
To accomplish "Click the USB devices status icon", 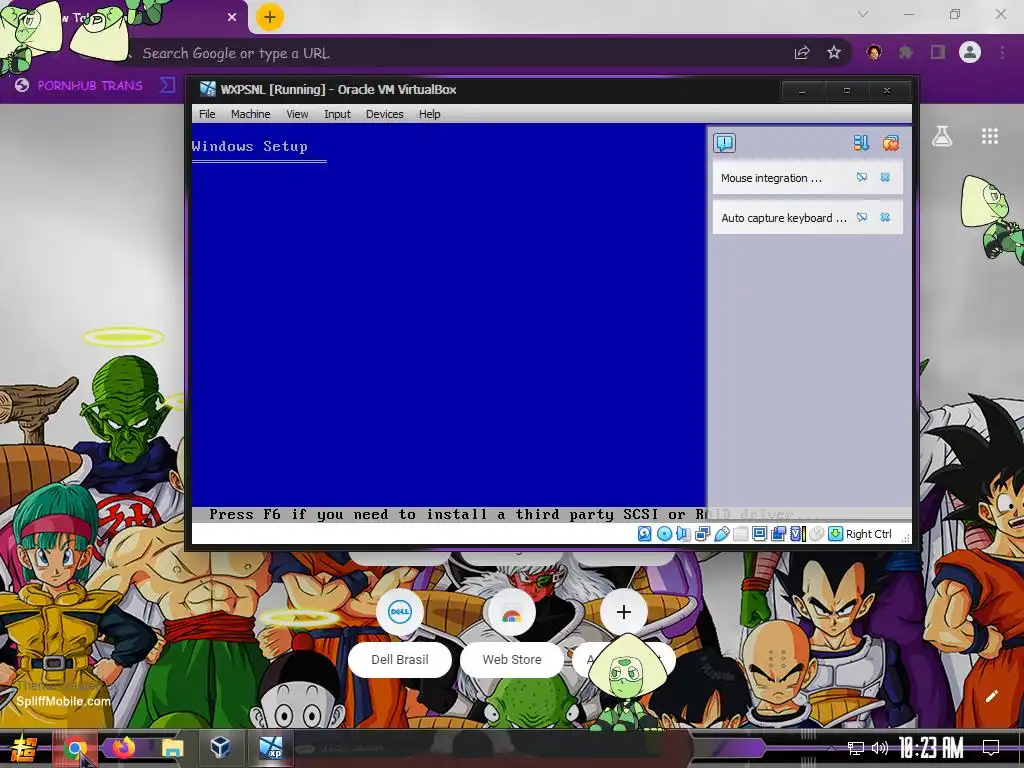I will point(722,534).
